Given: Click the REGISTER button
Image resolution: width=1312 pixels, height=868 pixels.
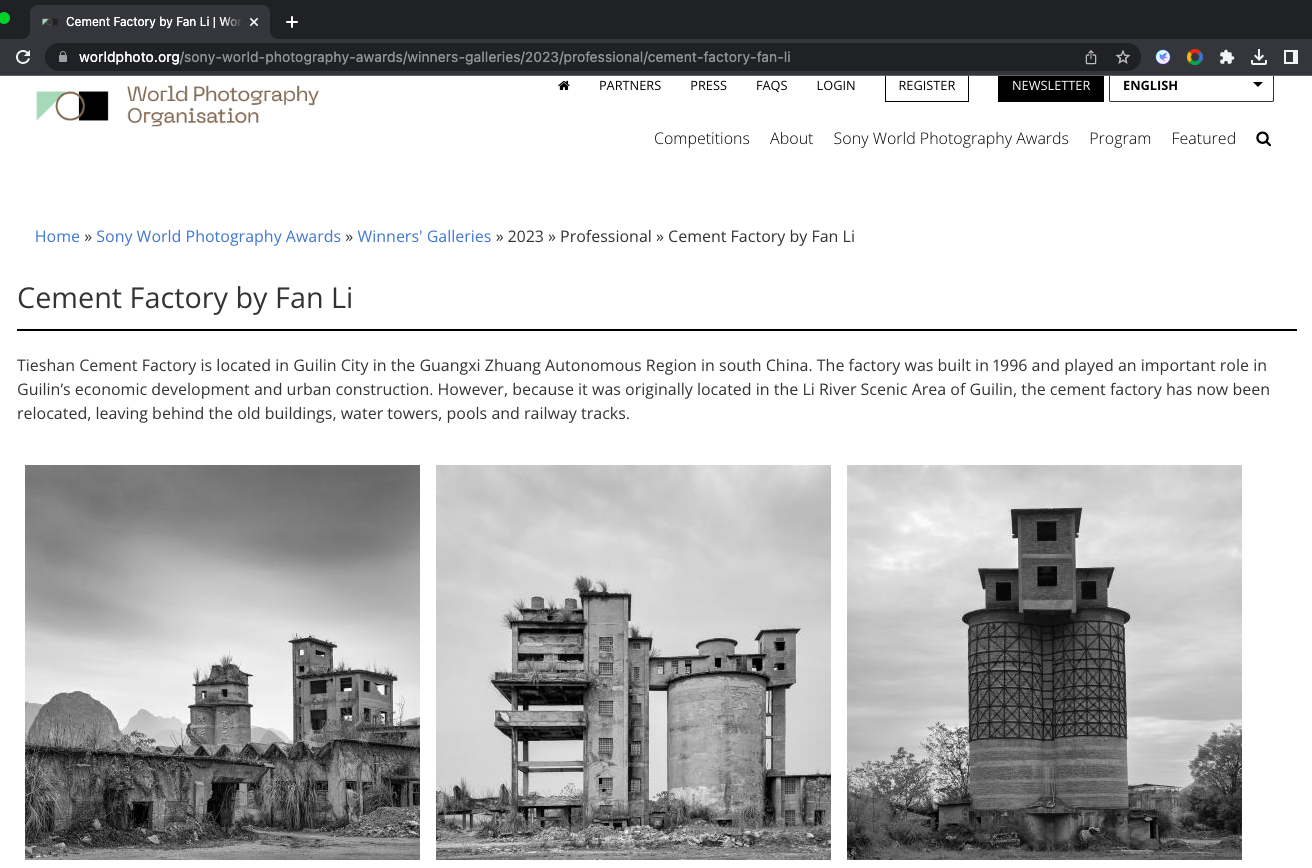Looking at the screenshot, I should 926,86.
